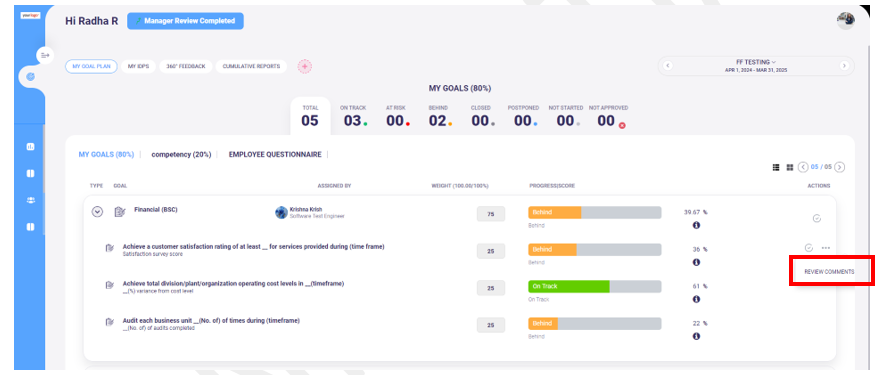The height and width of the screenshot is (375, 880).
Task: Click the Financial (BSC) goal type icon
Action: tap(120, 212)
